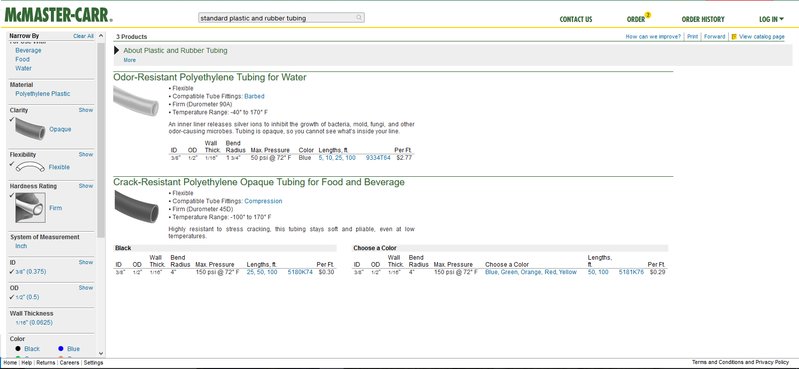The image size is (799, 369).
Task: Click lengths 25, 50, 100 link
Action: coord(262,272)
